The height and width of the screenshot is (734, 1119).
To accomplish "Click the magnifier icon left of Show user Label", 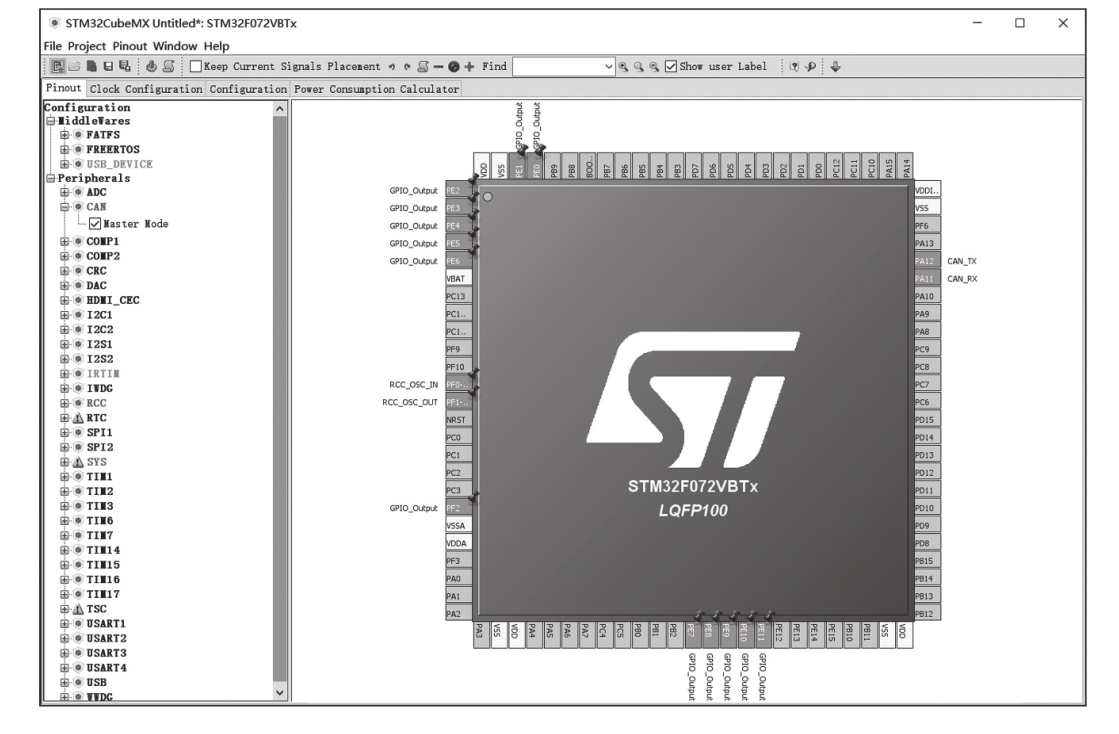I will coord(654,66).
